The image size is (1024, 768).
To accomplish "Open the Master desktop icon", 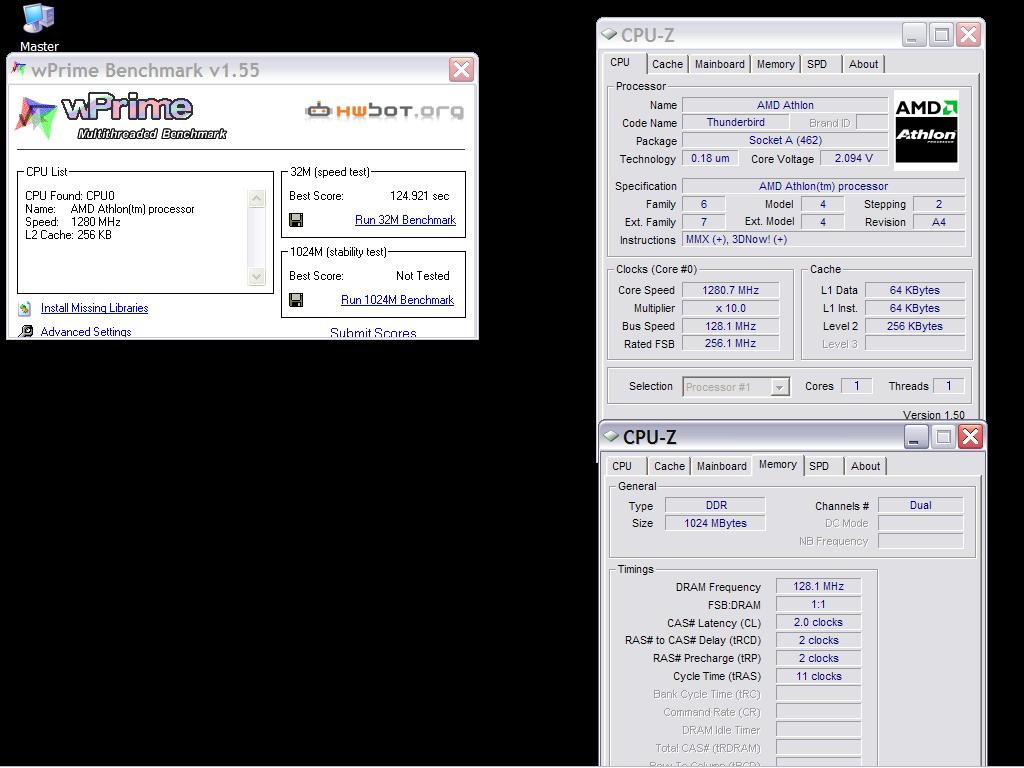I will click(39, 26).
